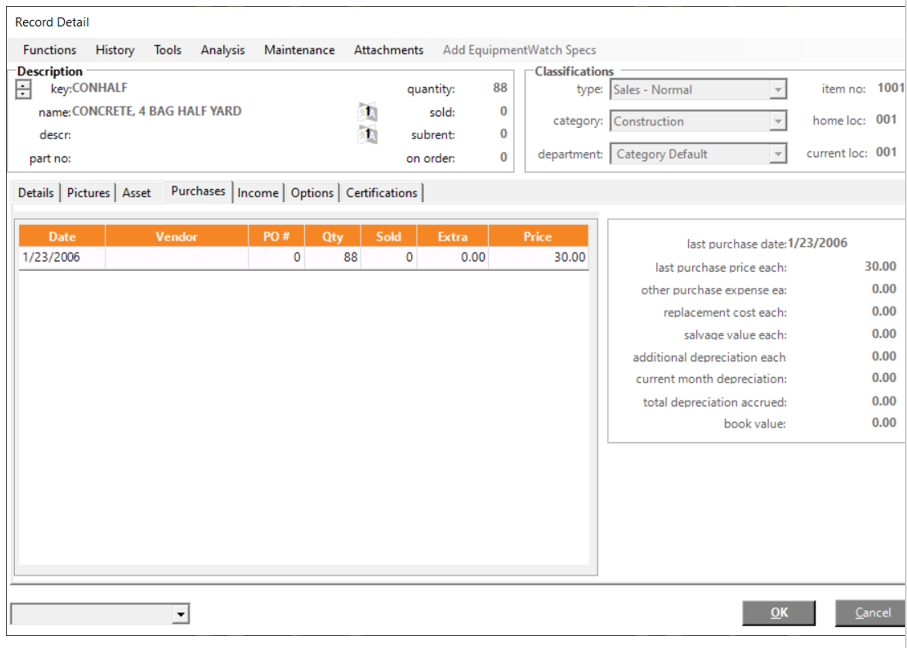Click the icon beside the name field
Screen dimensions: 907x648
[367, 112]
